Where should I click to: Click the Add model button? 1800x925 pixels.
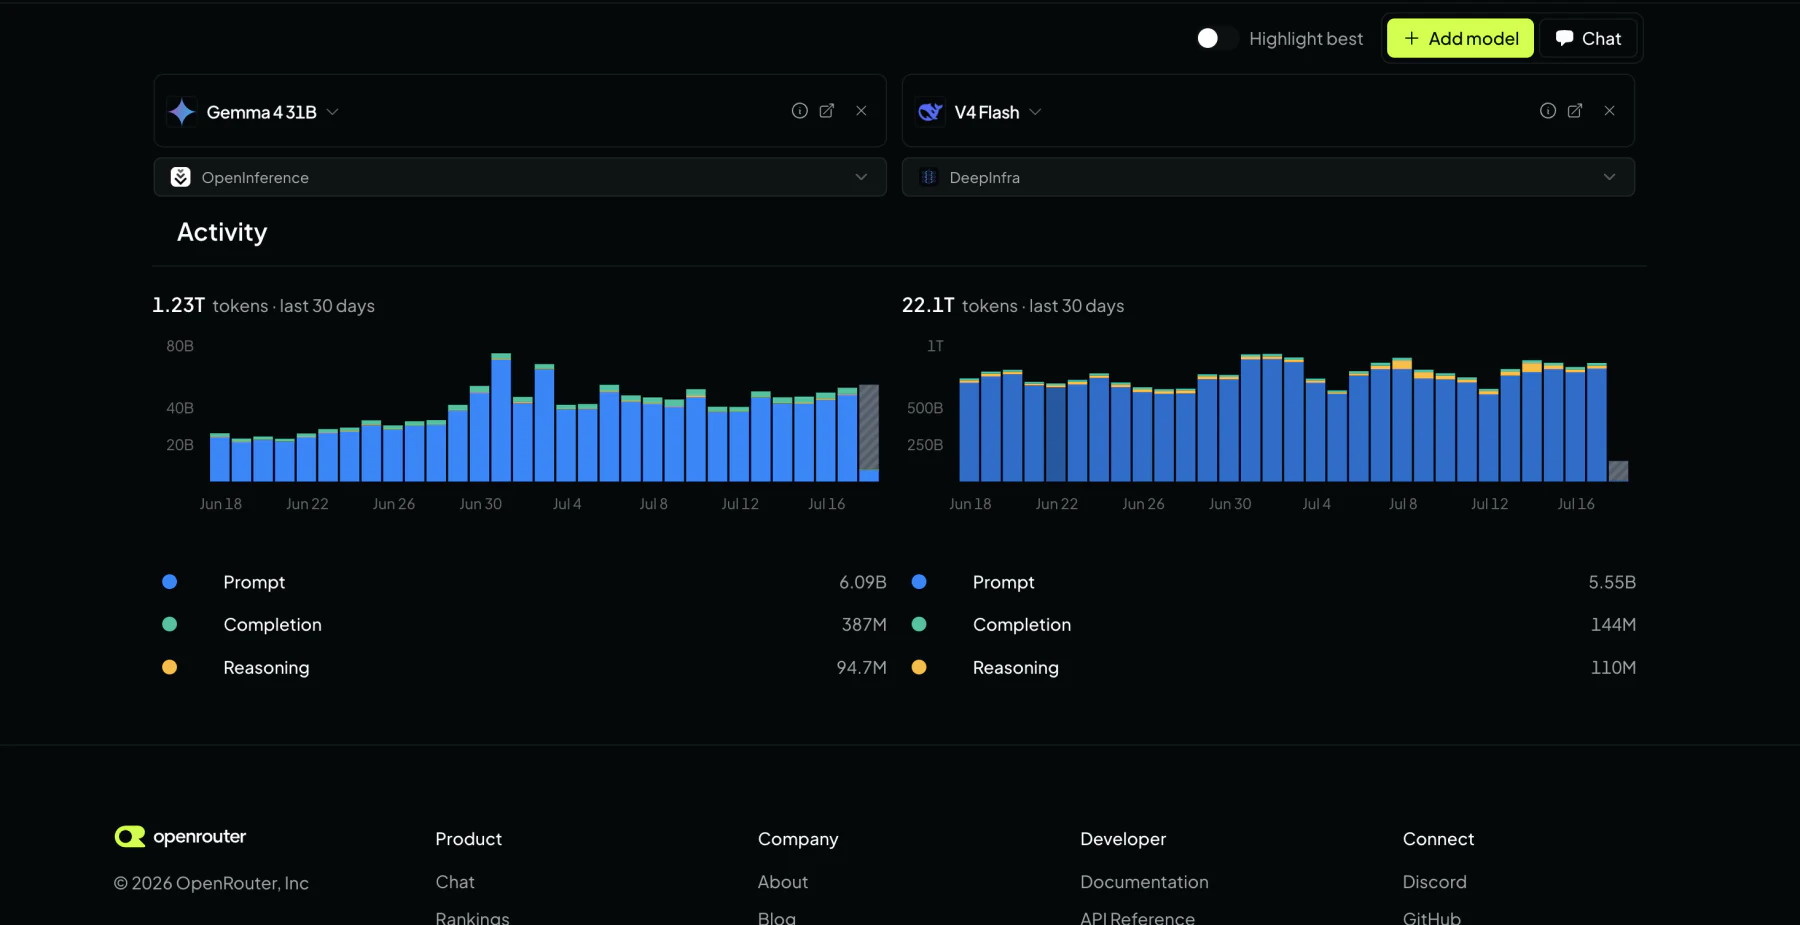coord(1460,38)
